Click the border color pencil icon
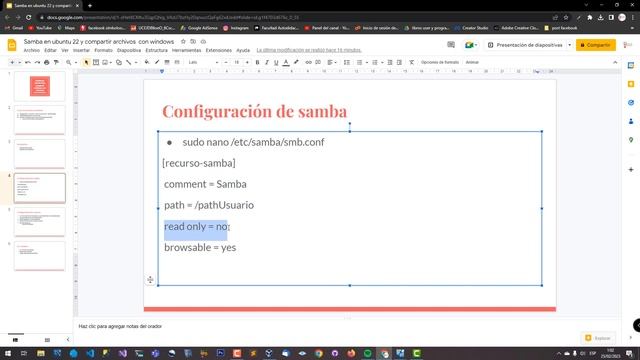640x360 pixels. click(157, 62)
